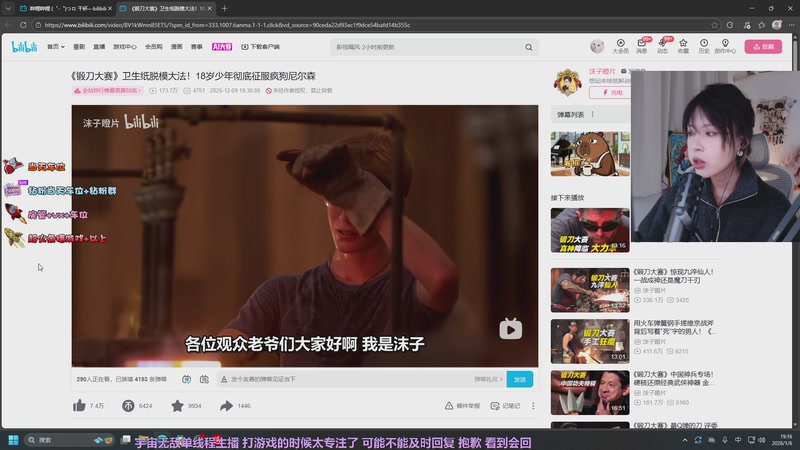Image resolution: width=800 pixels, height=450 pixels.
Task: Click 下载客户端 link
Action: 261,47
